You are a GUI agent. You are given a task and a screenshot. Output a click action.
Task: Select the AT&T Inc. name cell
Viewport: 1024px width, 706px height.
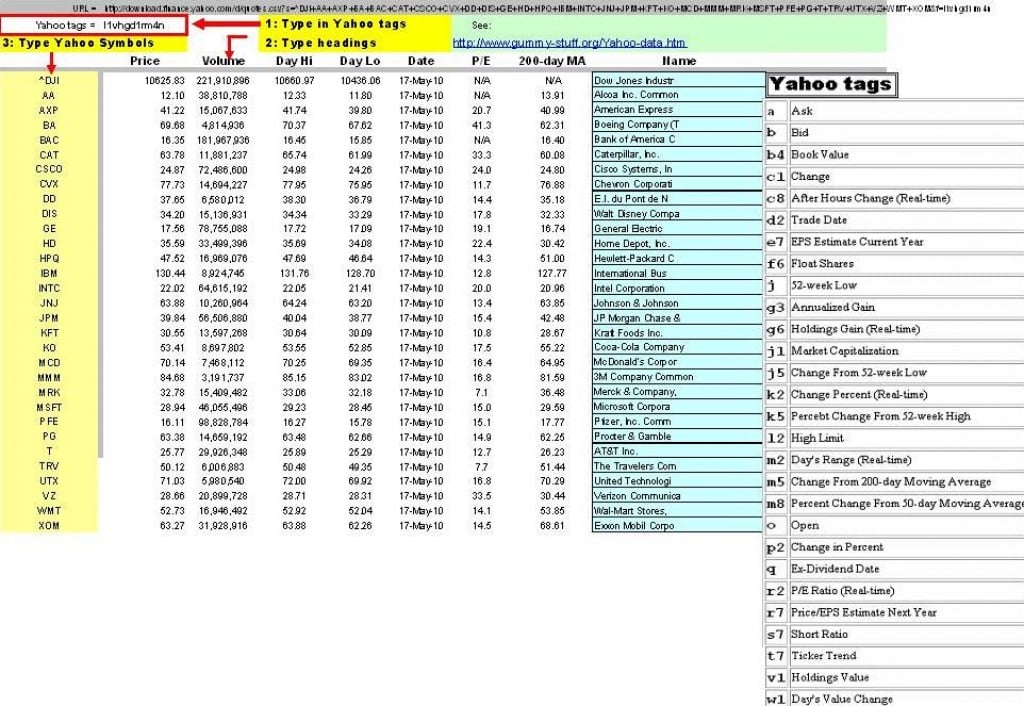[x=678, y=451]
